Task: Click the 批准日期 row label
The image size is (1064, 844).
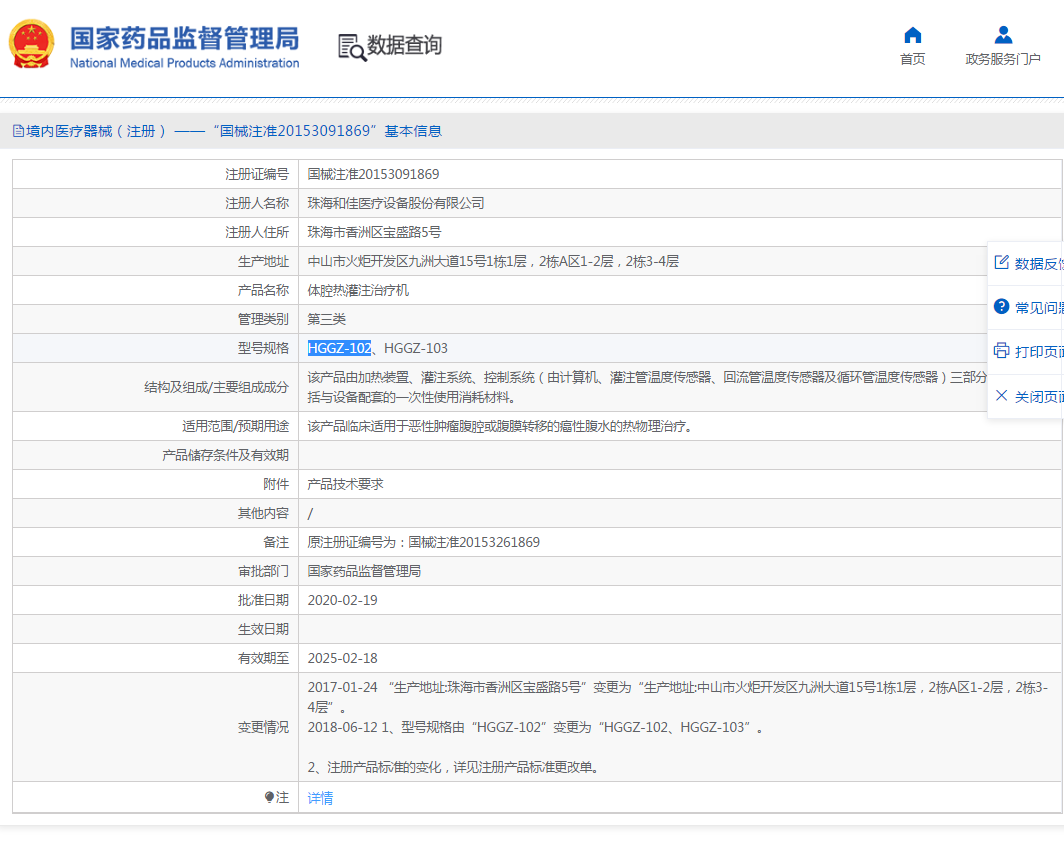Action: (x=263, y=600)
